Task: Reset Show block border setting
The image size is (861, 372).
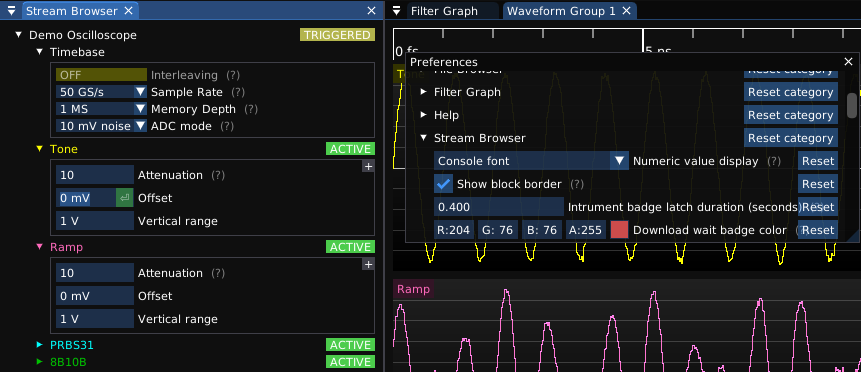Action: (x=818, y=184)
